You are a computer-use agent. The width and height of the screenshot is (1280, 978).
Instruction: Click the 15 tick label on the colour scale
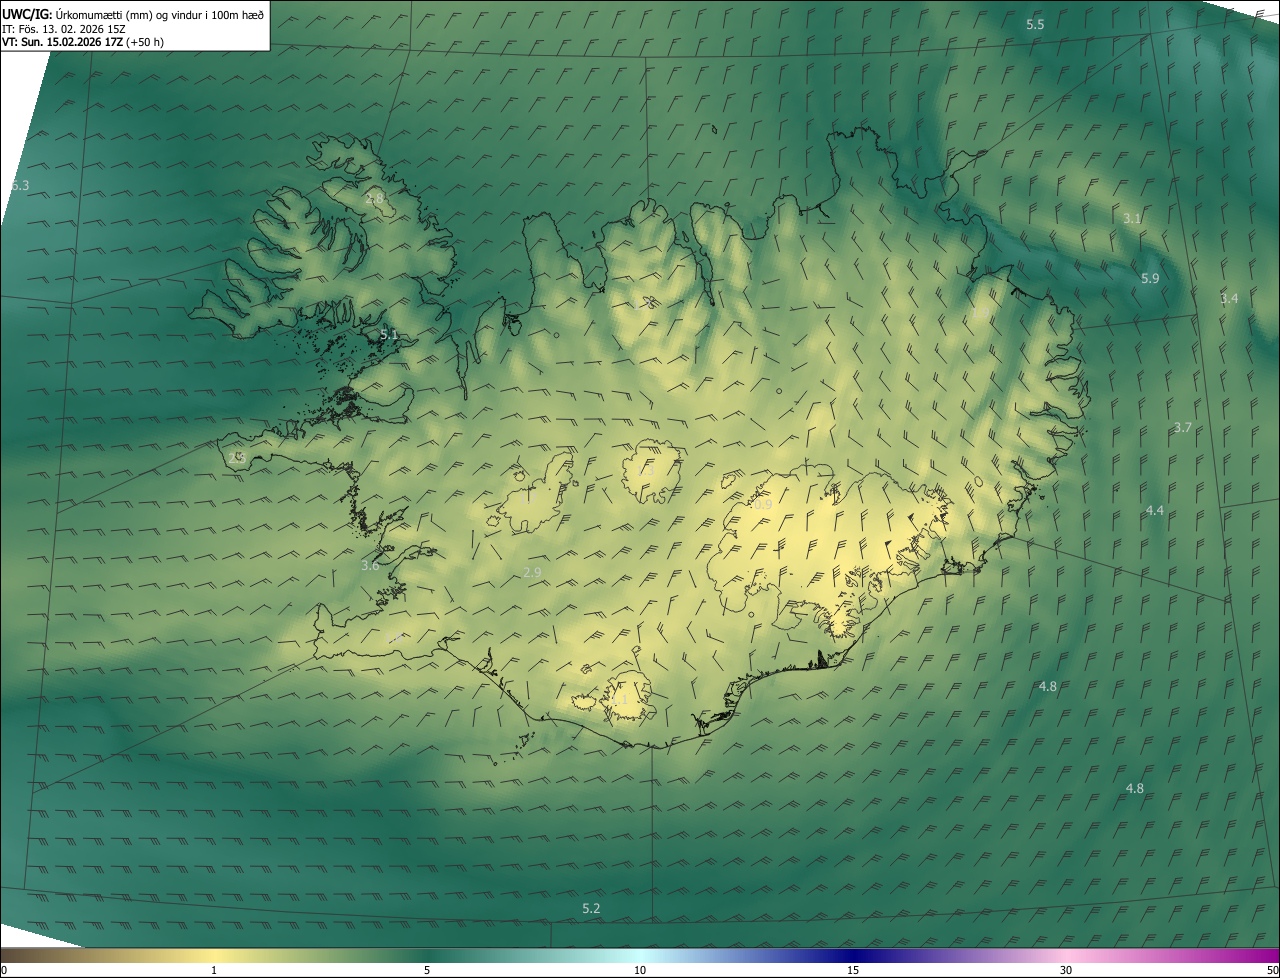[853, 970]
